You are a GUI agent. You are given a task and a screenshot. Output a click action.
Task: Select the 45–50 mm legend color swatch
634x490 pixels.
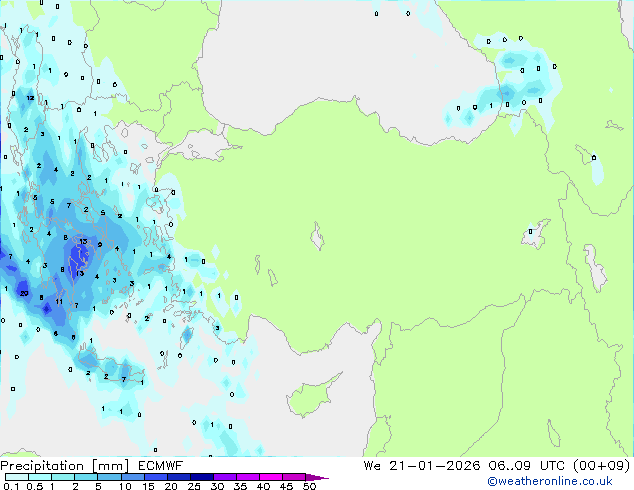[x=294, y=477]
